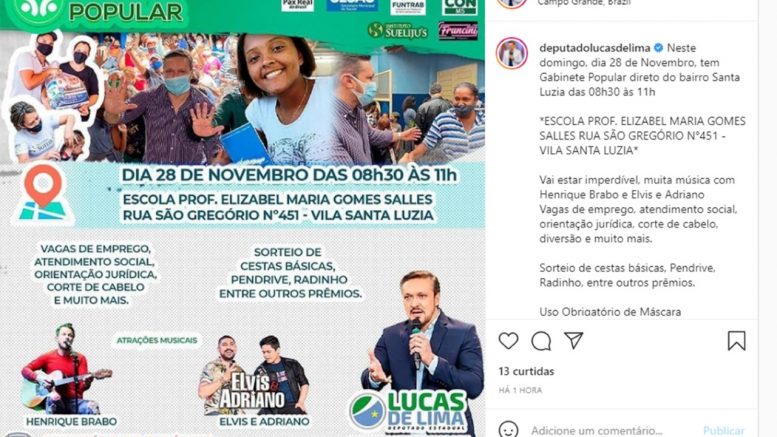Click the top header profile avatar
777x437 pixels.
(512, 3)
